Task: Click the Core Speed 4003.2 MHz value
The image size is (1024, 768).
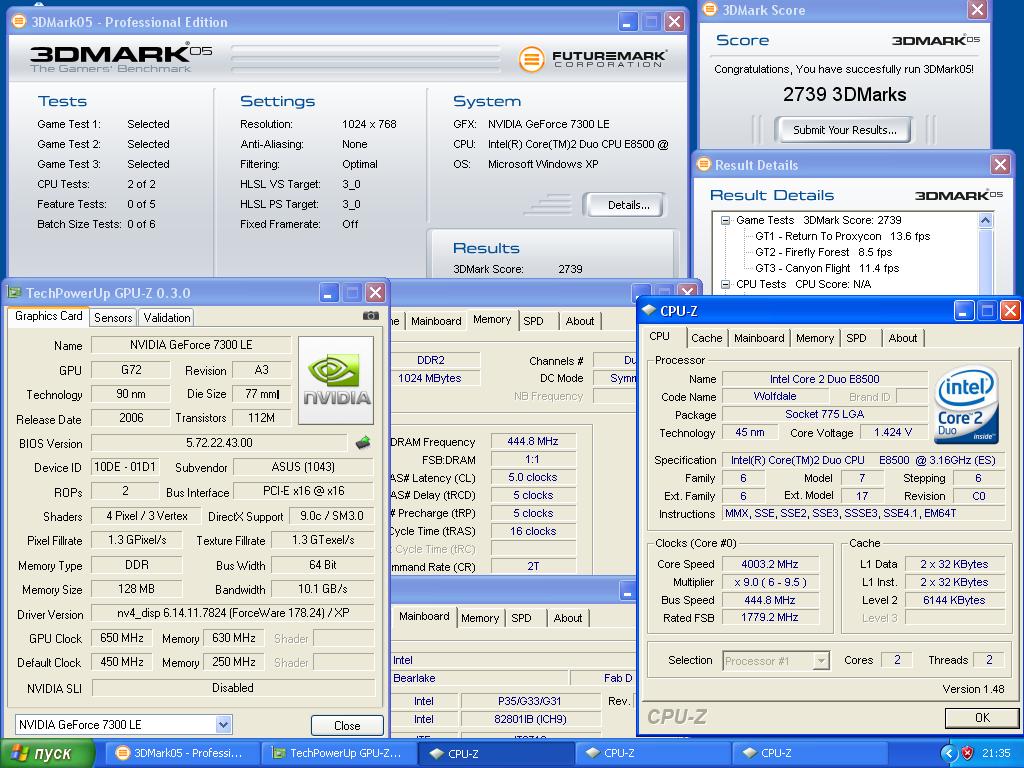Action: click(x=769, y=564)
